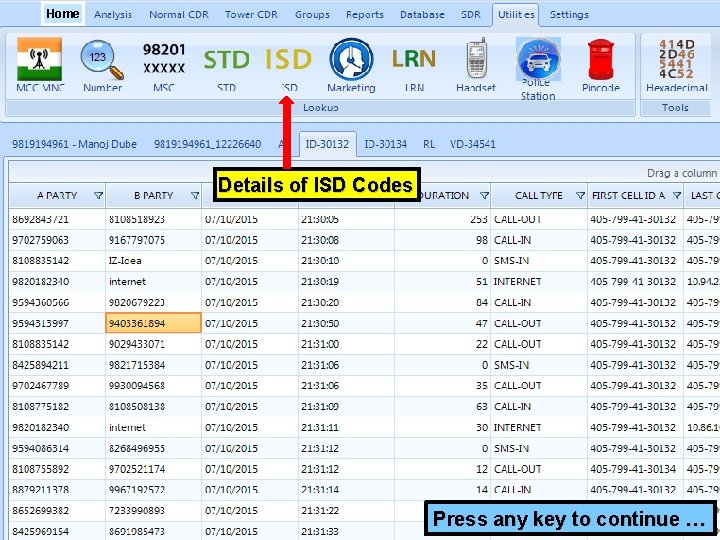
Task: Switch to the VD-34541 document tab
Action: click(472, 144)
